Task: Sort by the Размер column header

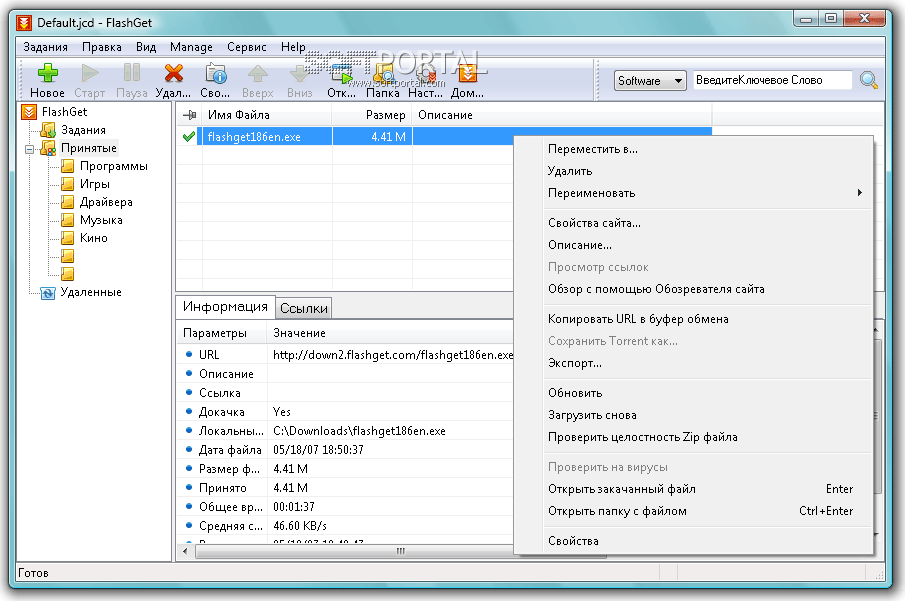Action: [372, 115]
